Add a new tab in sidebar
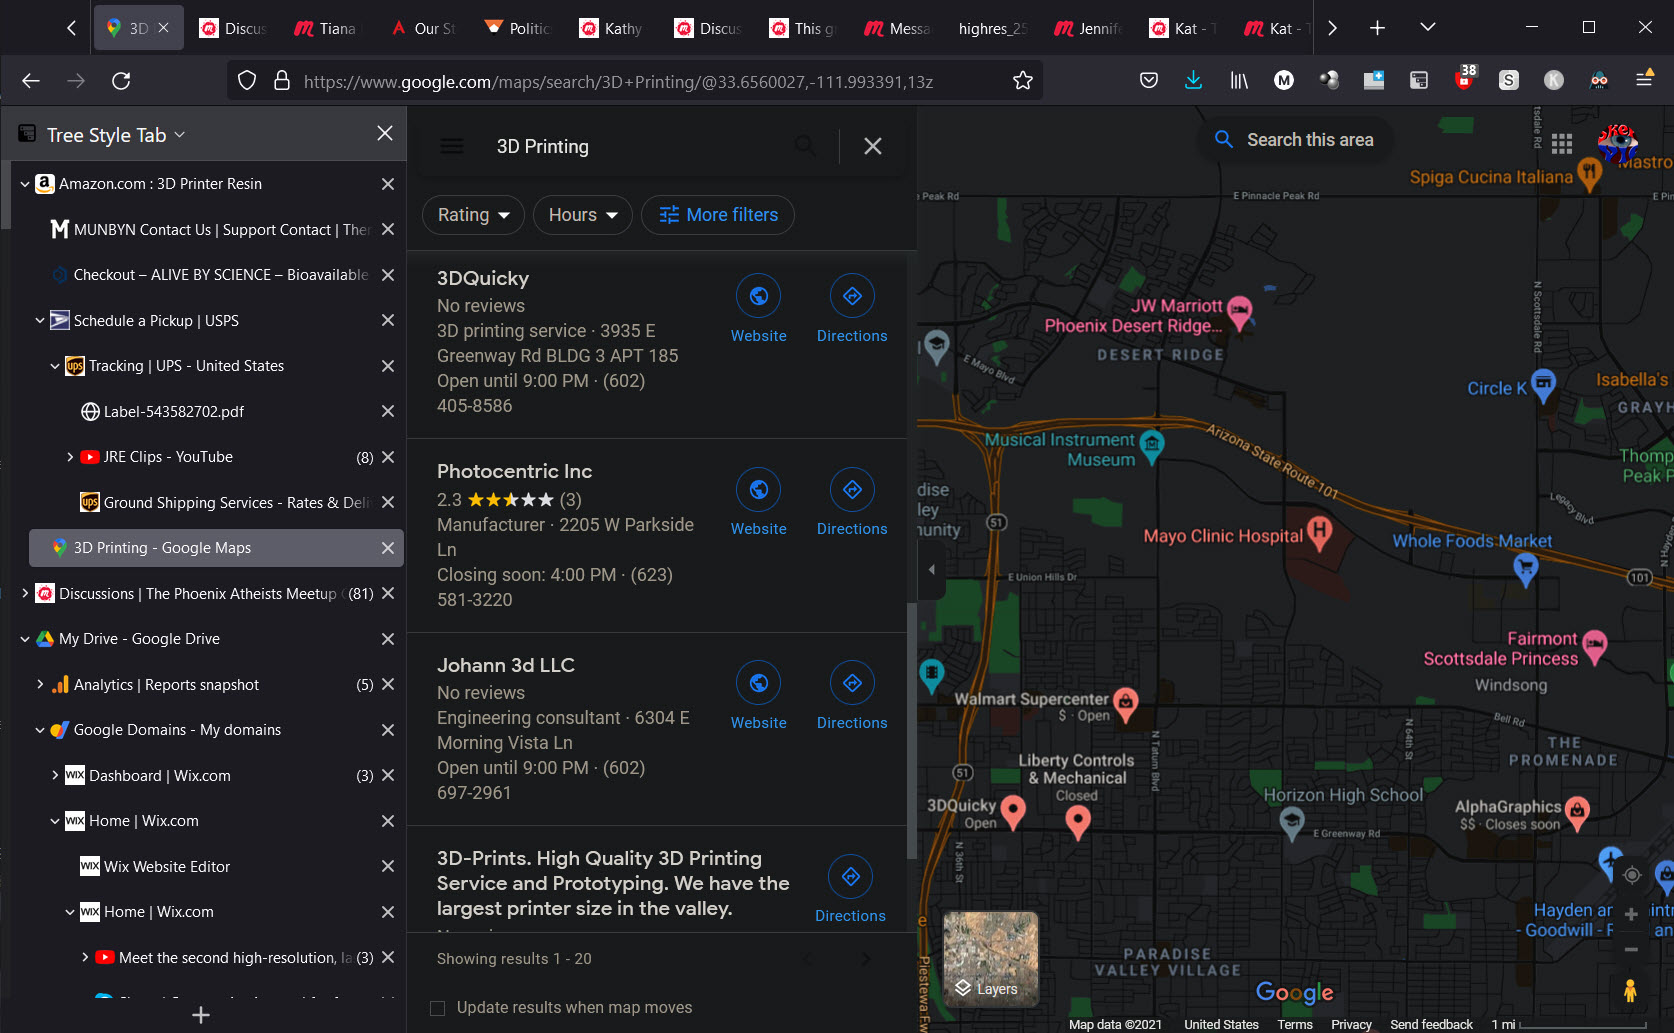The image size is (1674, 1033). (201, 1015)
